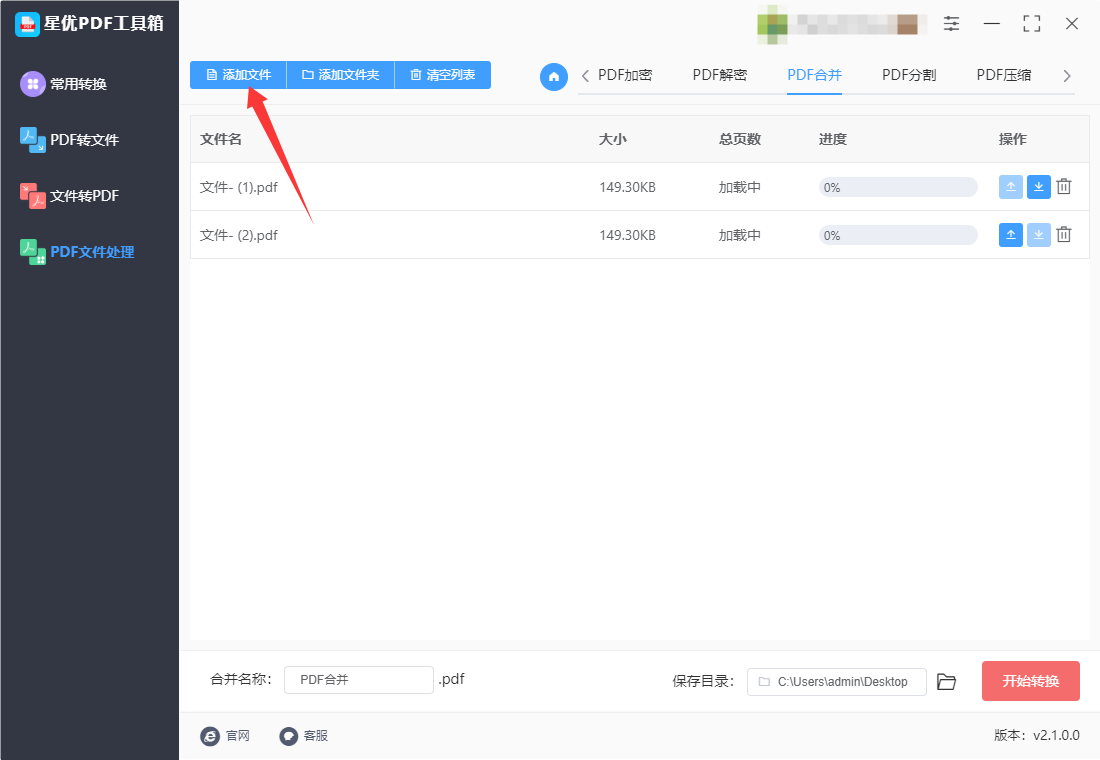This screenshot has height=760, width=1100.
Task: Open the PDF转文件 sidebar section
Action: coord(69,140)
